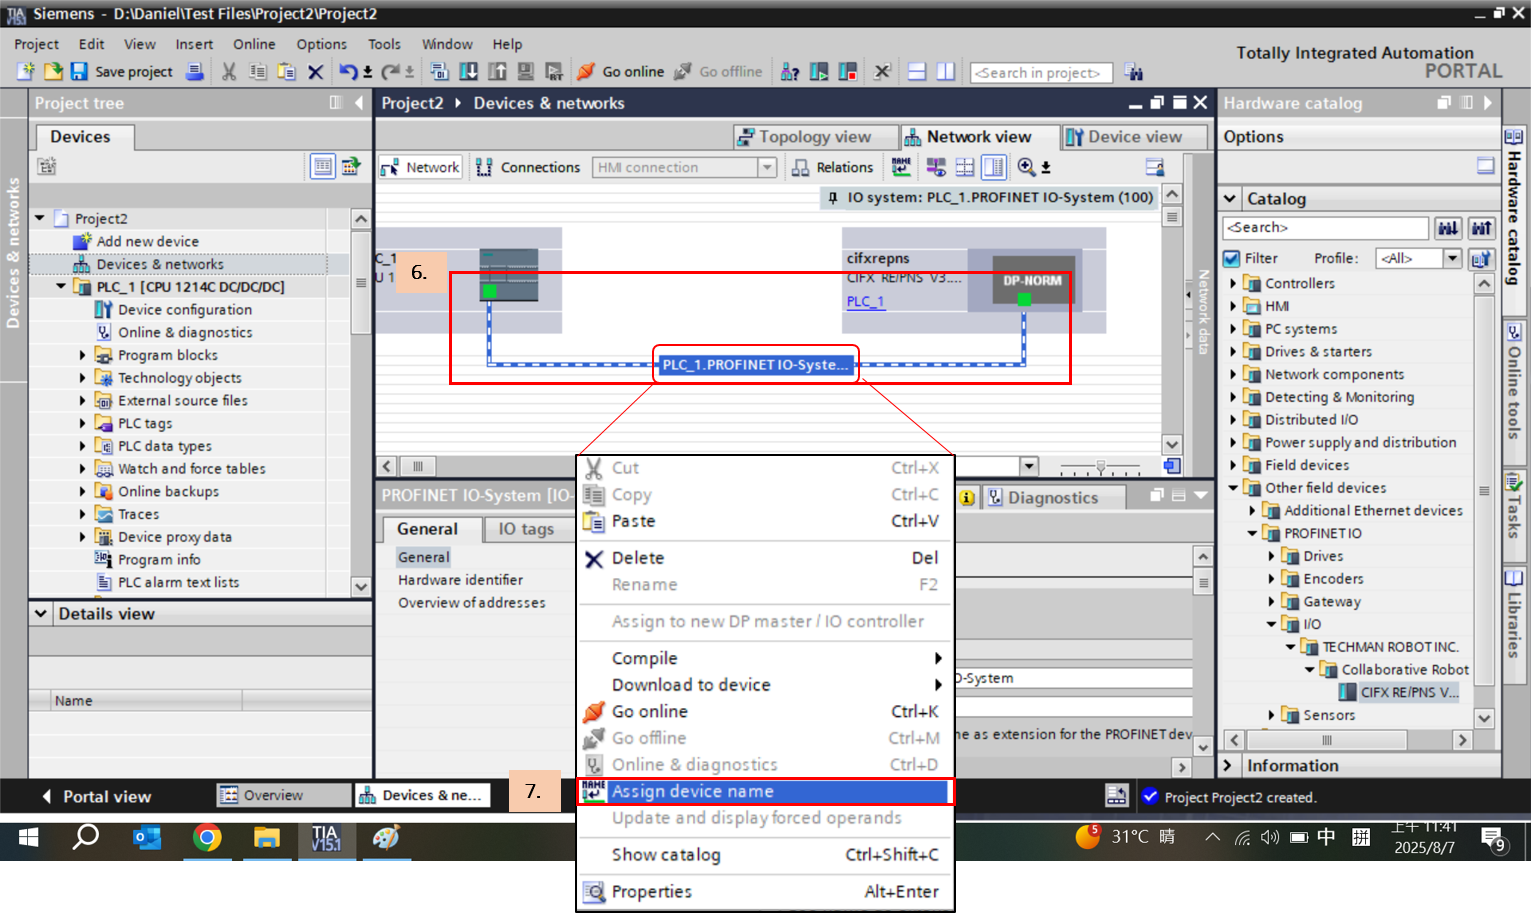Collapse the PLC_1 tree node
This screenshot has height=913, width=1531.
coord(61,287)
